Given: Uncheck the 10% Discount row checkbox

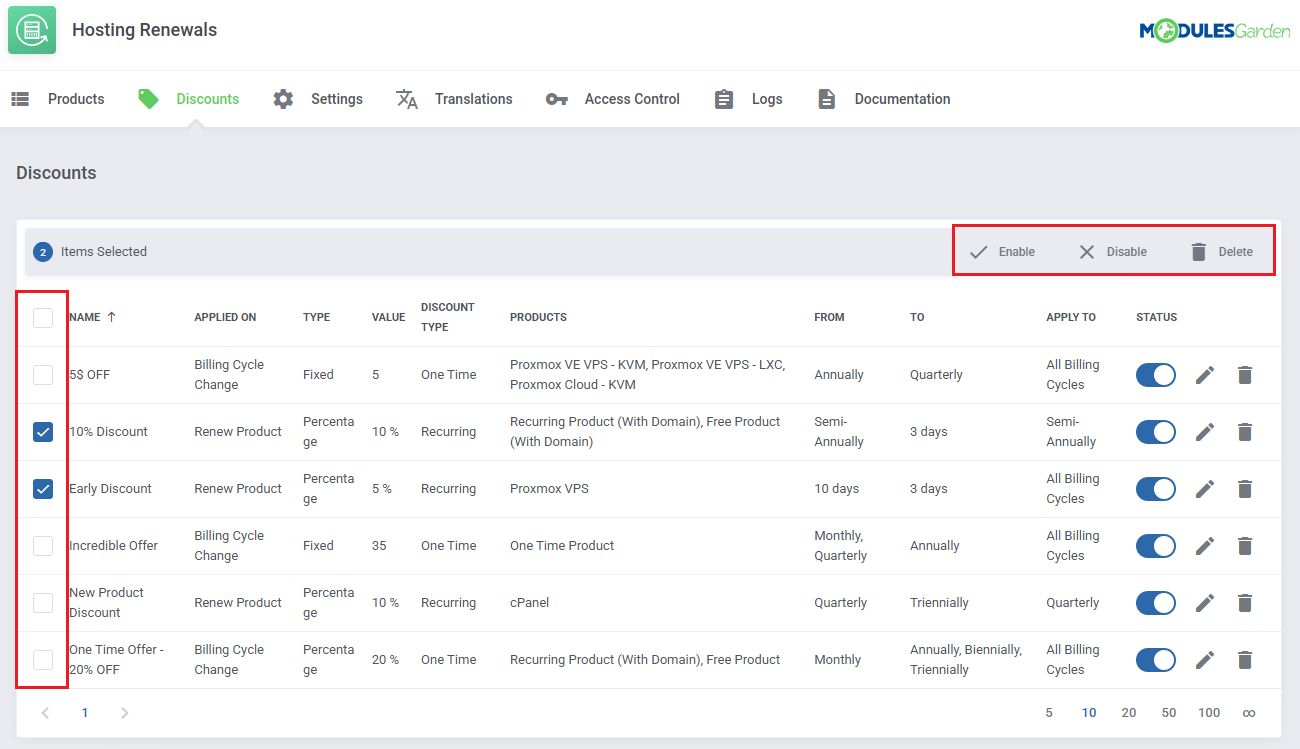Looking at the screenshot, I should [x=43, y=432].
